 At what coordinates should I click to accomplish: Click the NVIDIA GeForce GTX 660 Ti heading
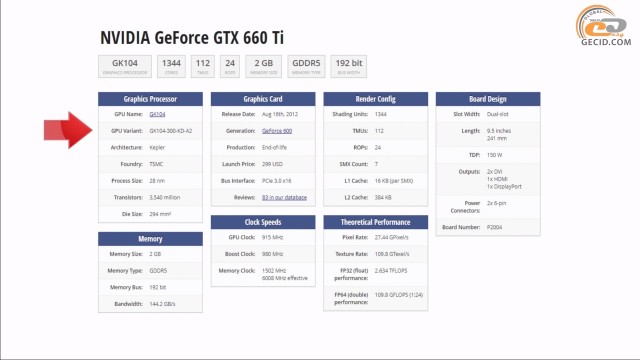[x=192, y=38]
